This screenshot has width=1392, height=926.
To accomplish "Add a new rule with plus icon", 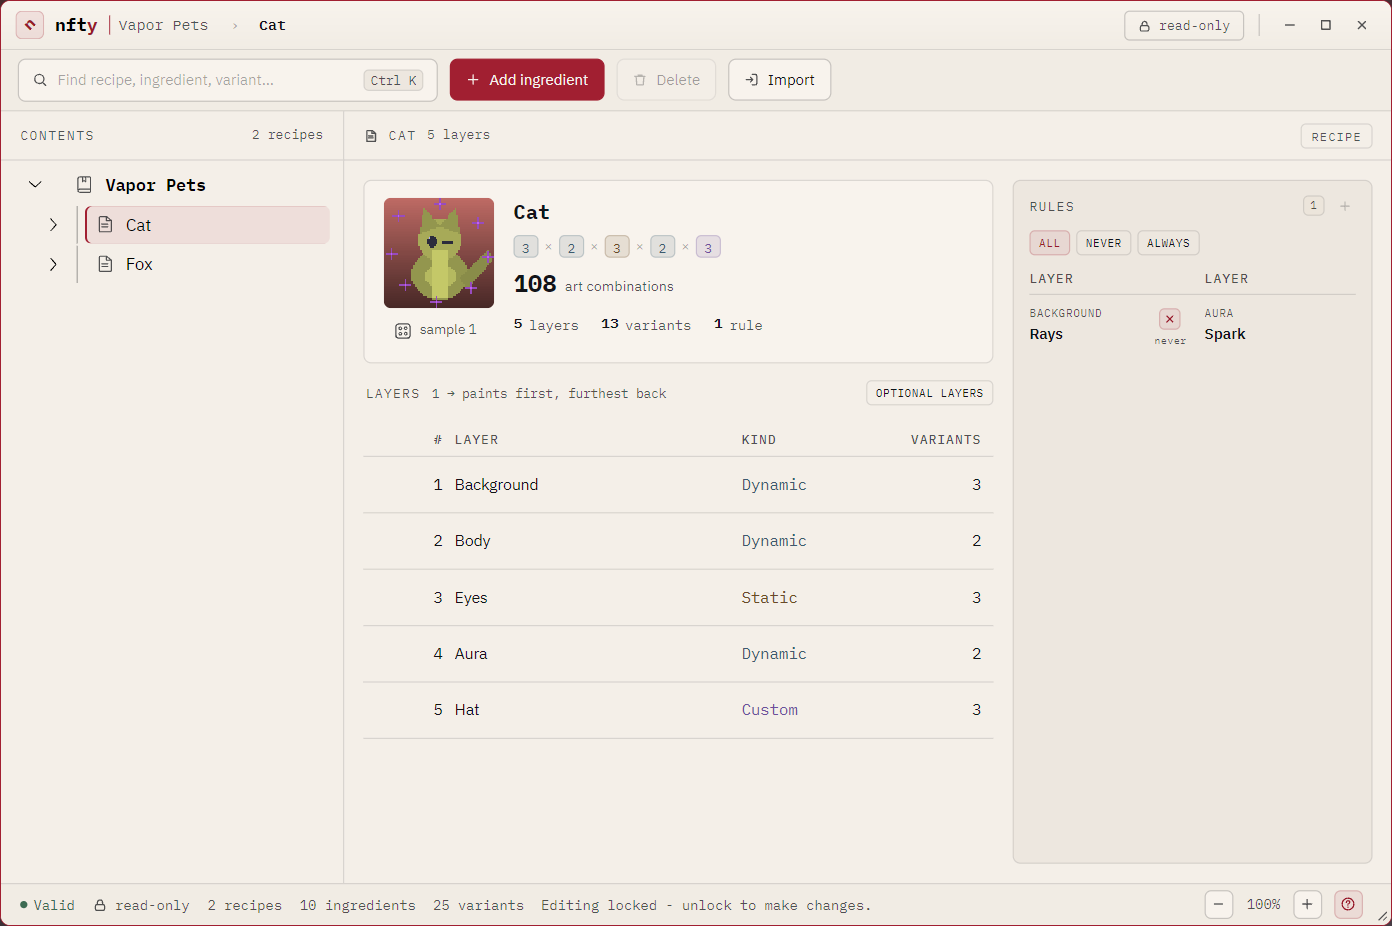I will click(1345, 206).
